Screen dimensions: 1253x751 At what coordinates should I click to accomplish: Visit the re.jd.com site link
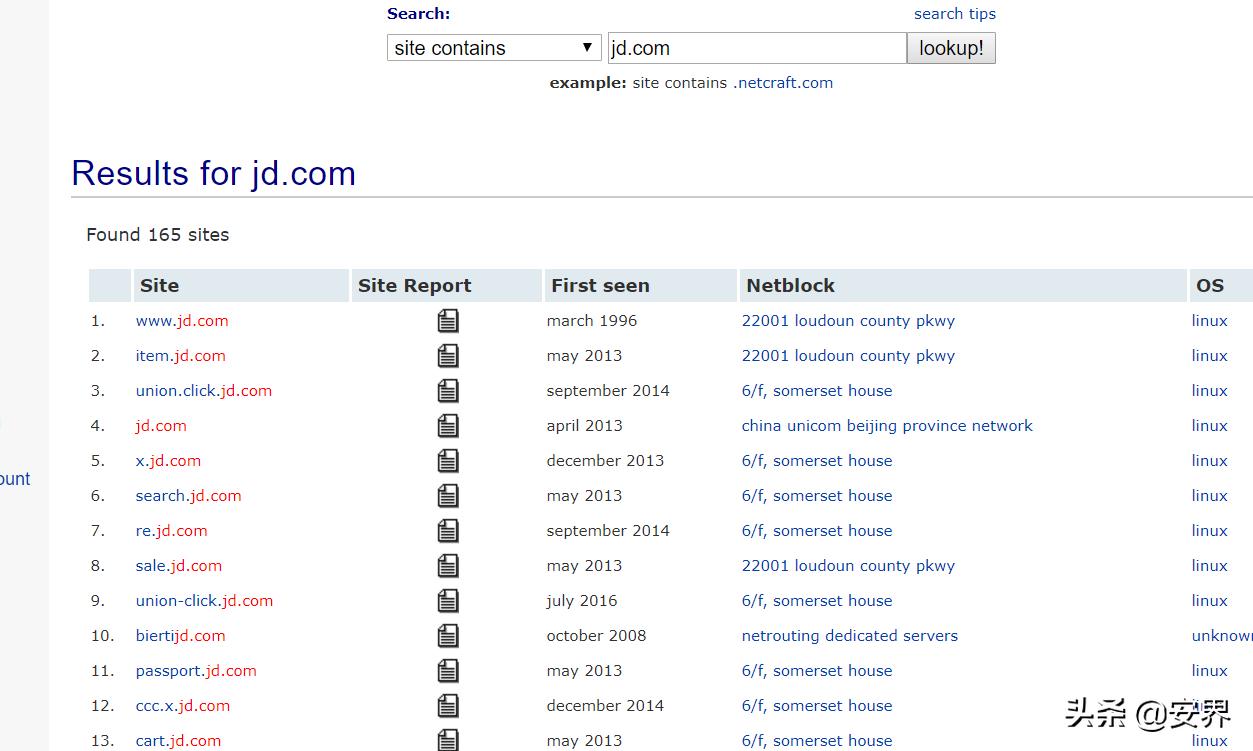click(x=171, y=531)
